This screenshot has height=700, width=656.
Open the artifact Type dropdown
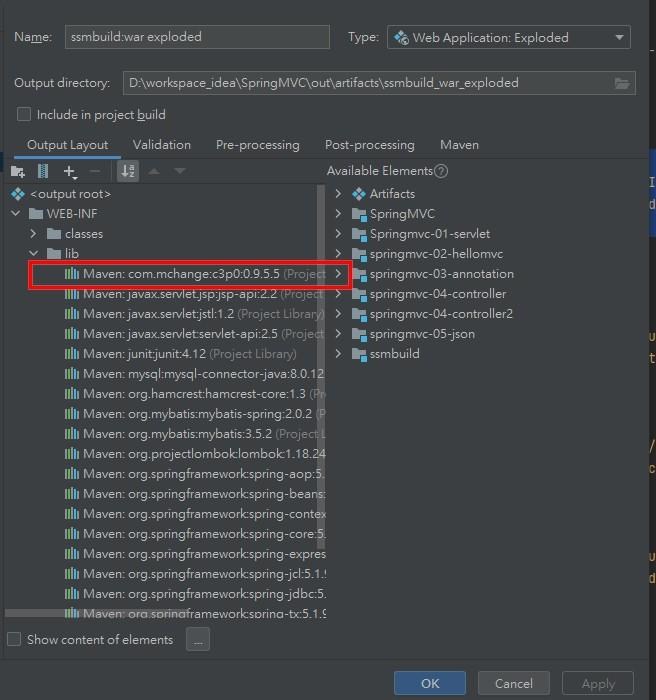[508, 38]
